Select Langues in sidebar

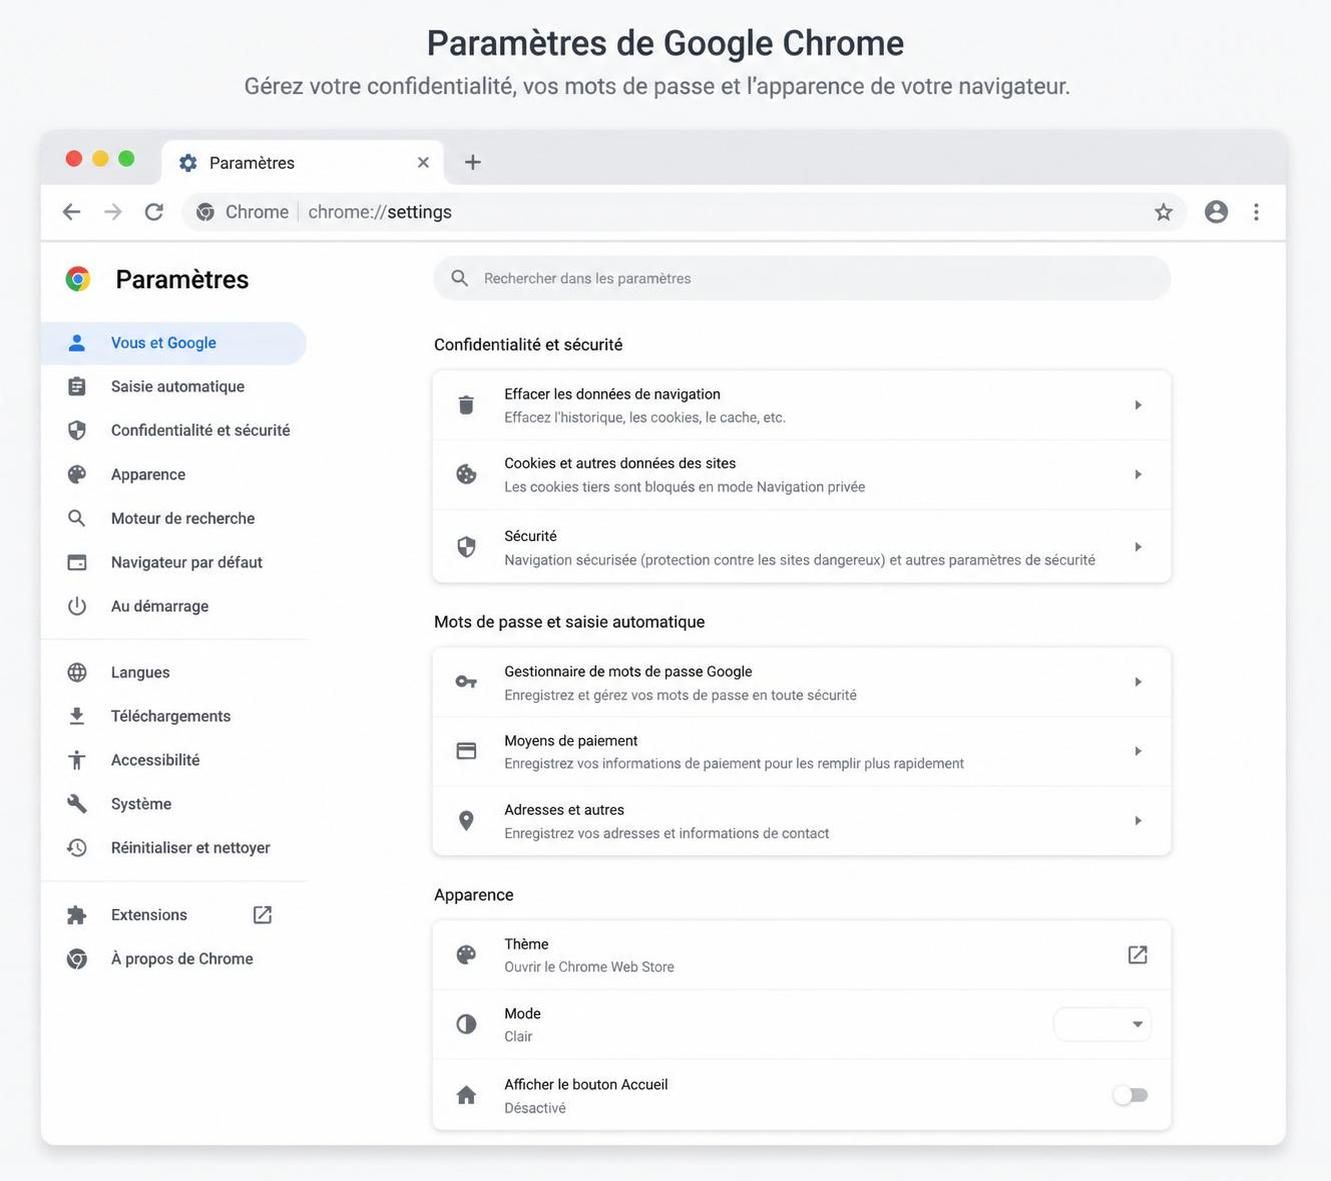(x=173, y=673)
